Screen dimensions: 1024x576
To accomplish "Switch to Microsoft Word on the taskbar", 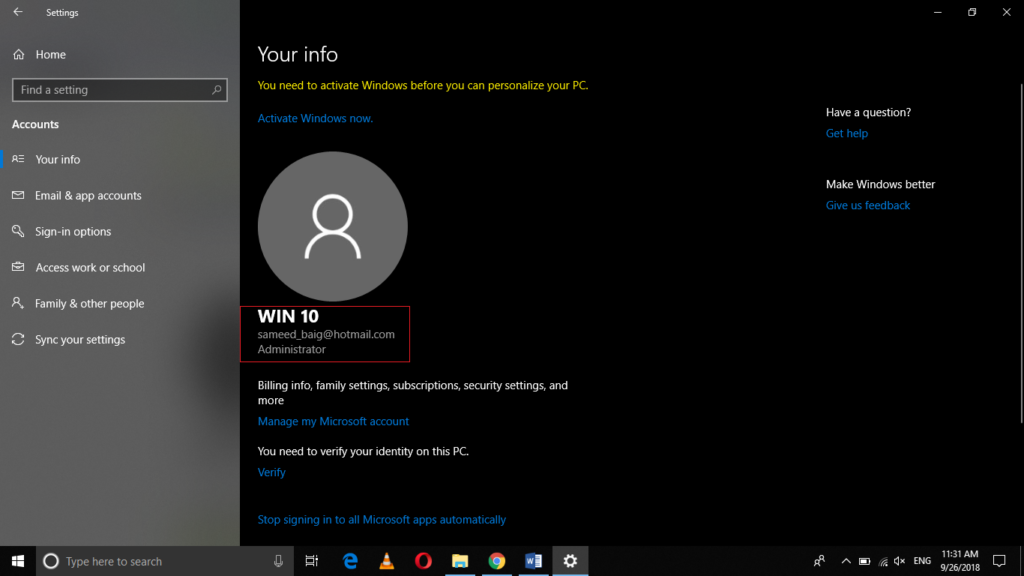I will (x=534, y=561).
